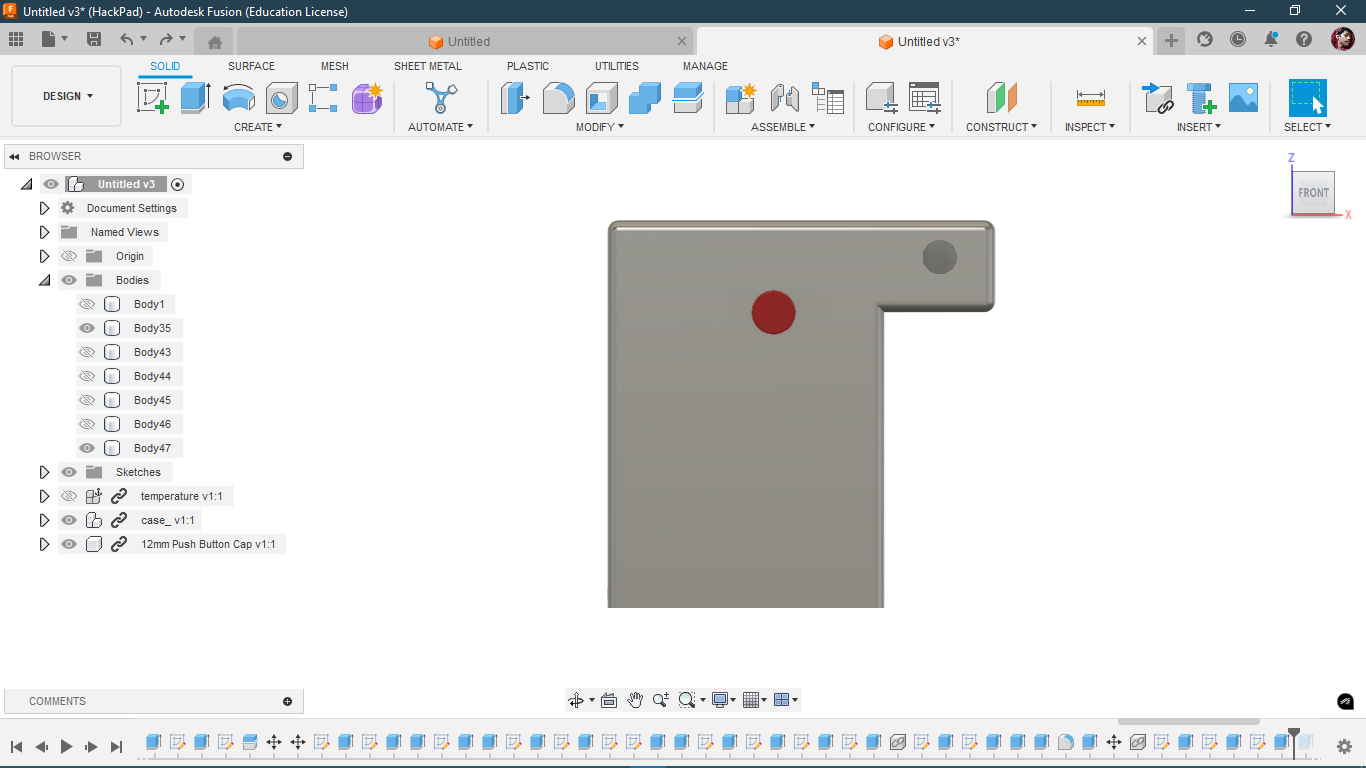
Task: Click the Joint tool in Assemble
Action: [785, 98]
